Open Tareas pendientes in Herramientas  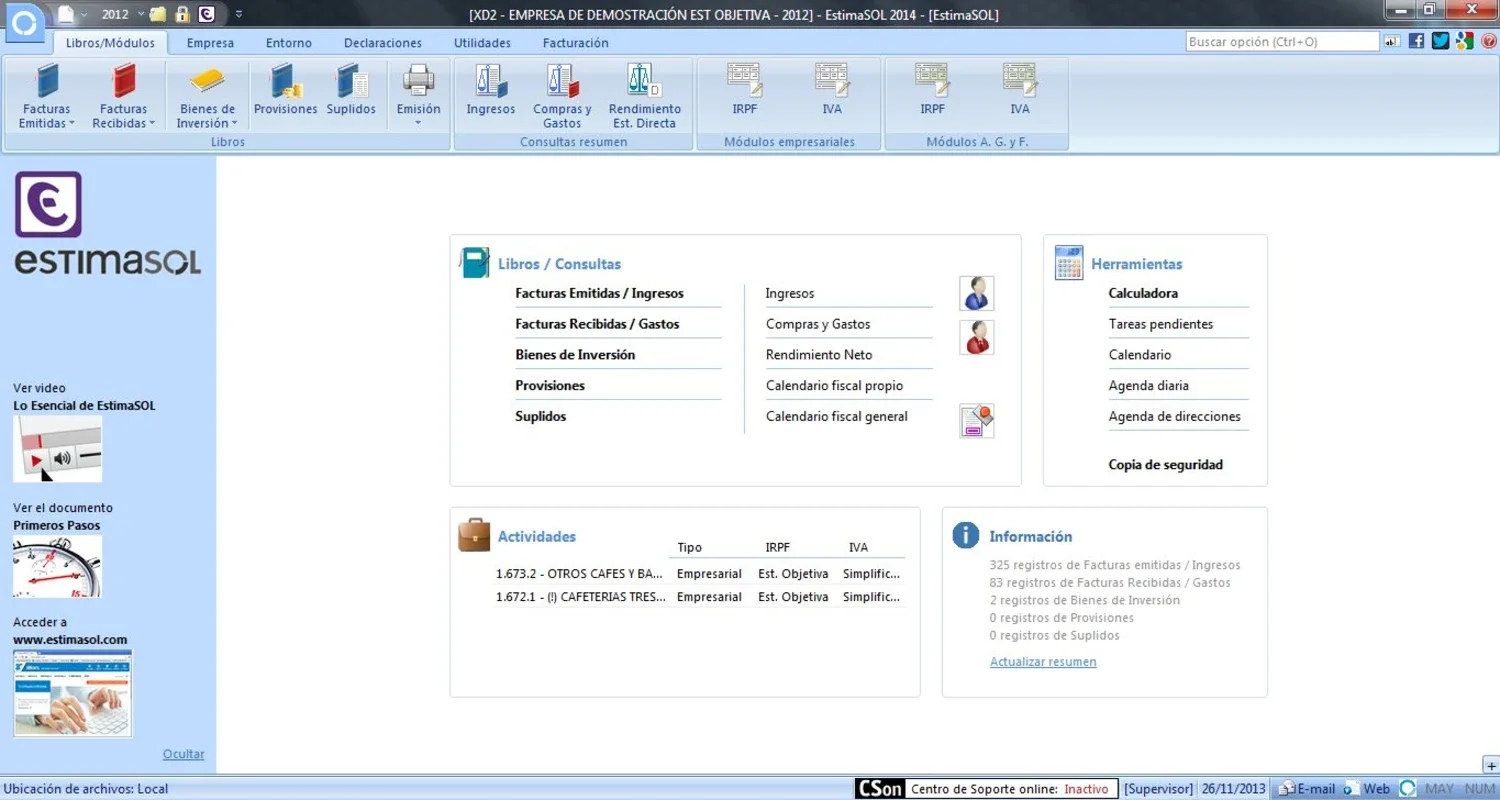point(1161,324)
